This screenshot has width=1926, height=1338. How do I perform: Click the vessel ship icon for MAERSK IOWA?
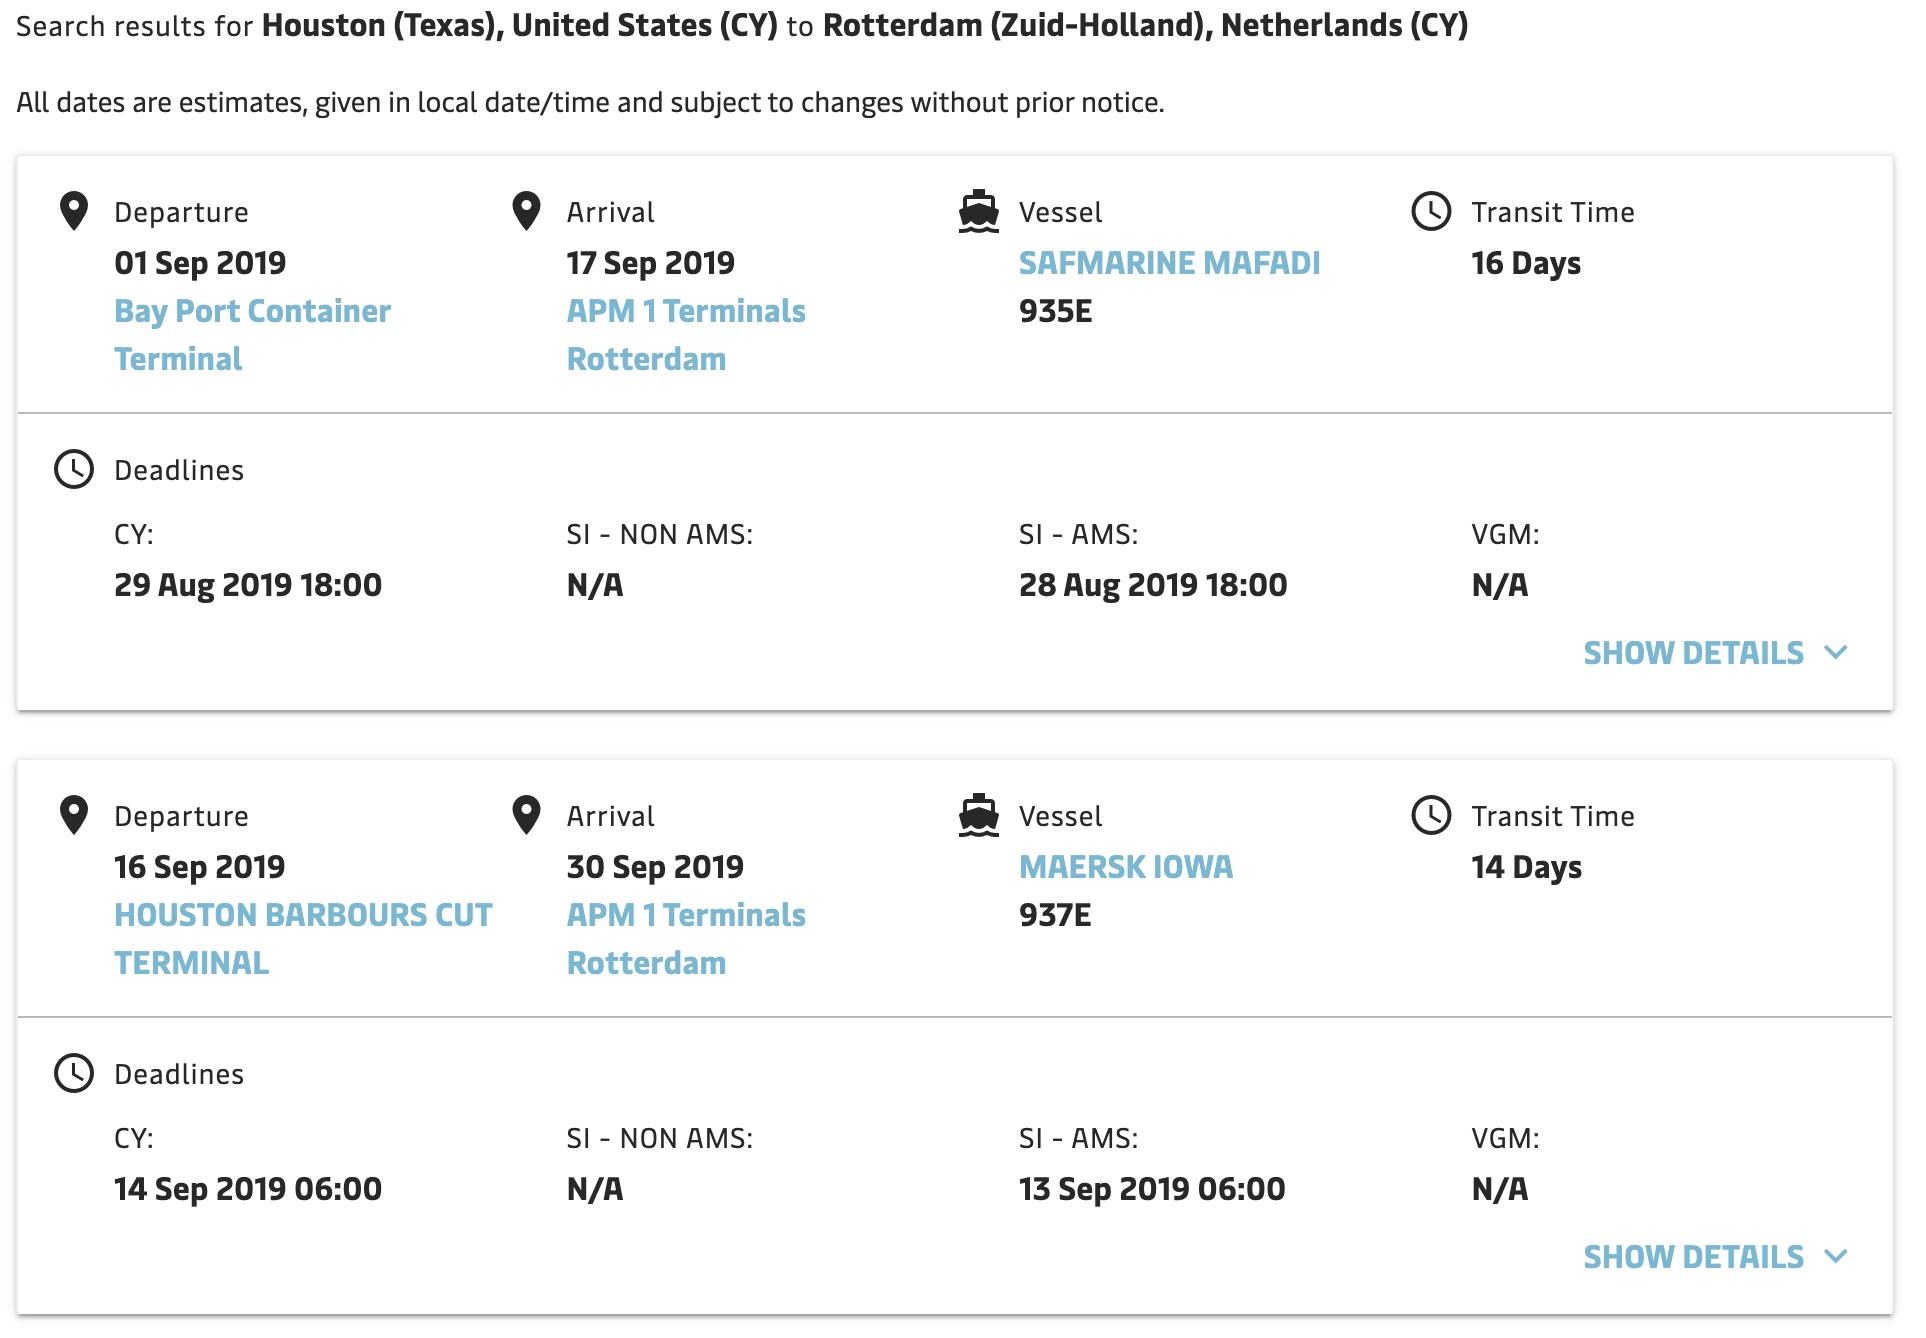pyautogui.click(x=978, y=815)
